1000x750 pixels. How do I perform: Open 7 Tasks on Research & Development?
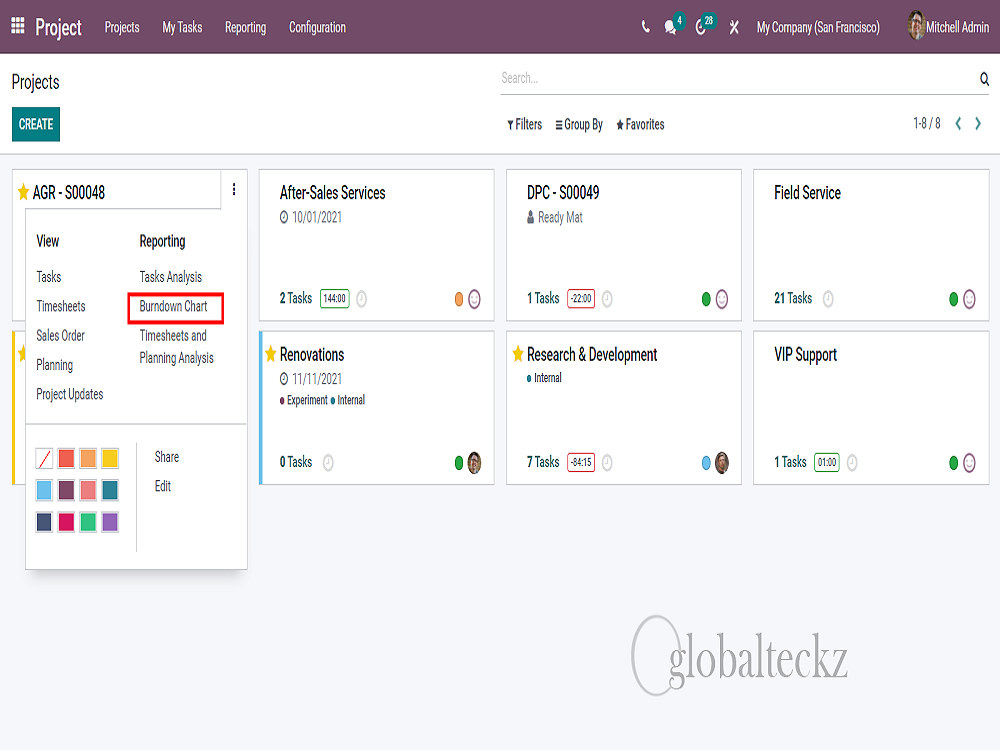click(x=543, y=462)
